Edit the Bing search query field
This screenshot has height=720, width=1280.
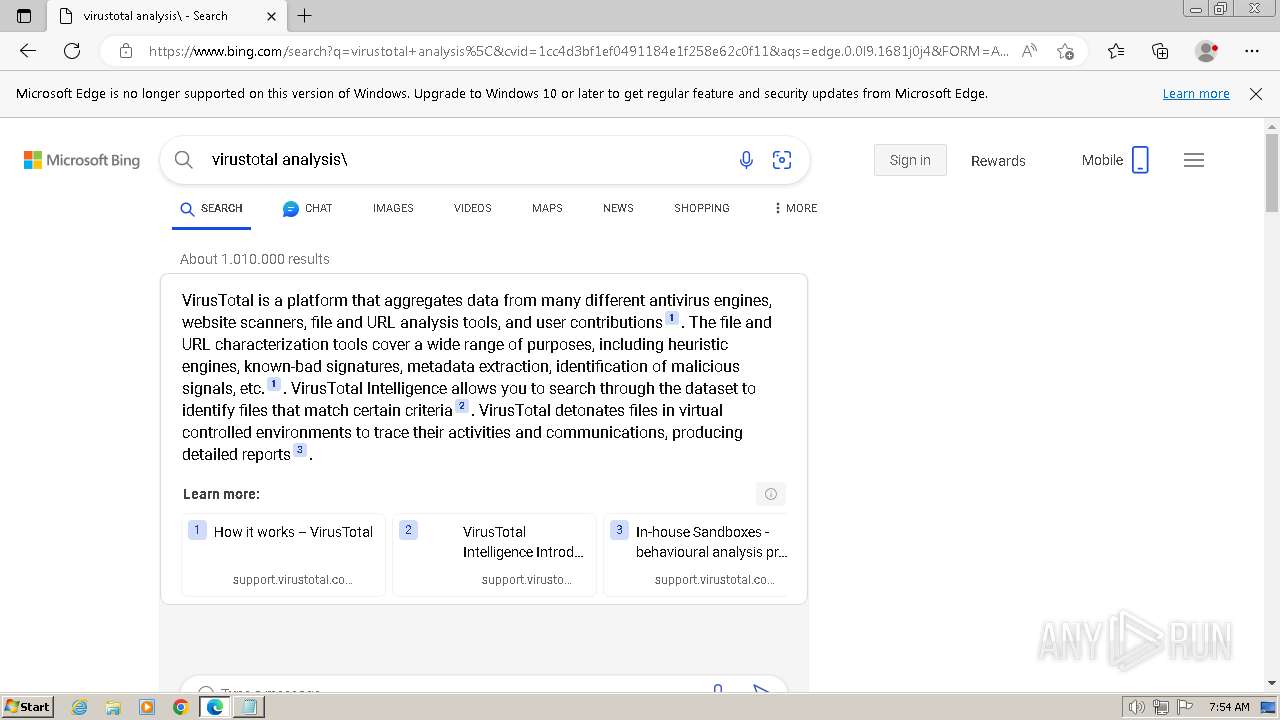(465, 160)
